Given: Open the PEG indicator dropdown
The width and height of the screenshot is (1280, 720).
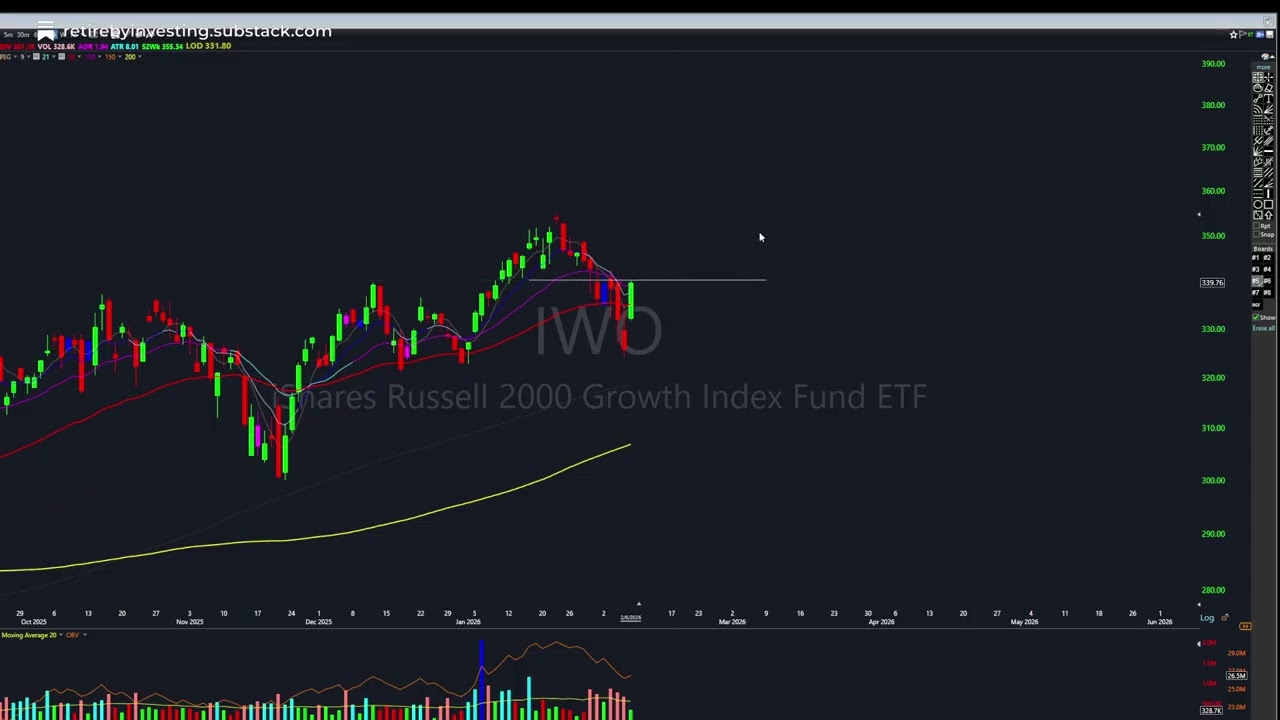Looking at the screenshot, I should pyautogui.click(x=15, y=57).
